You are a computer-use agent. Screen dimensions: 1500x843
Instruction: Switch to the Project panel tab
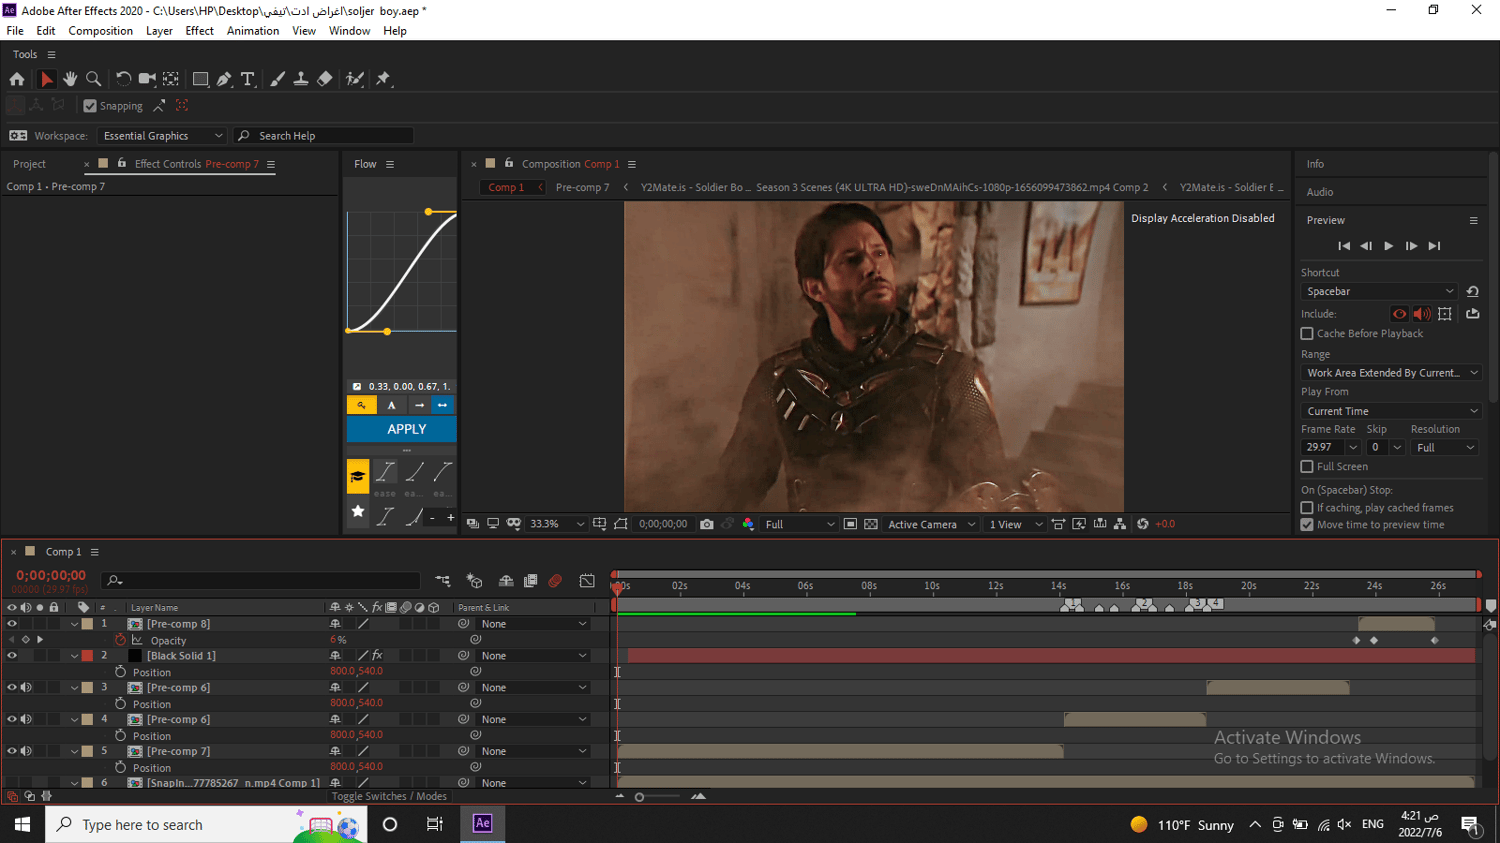[x=30, y=164]
